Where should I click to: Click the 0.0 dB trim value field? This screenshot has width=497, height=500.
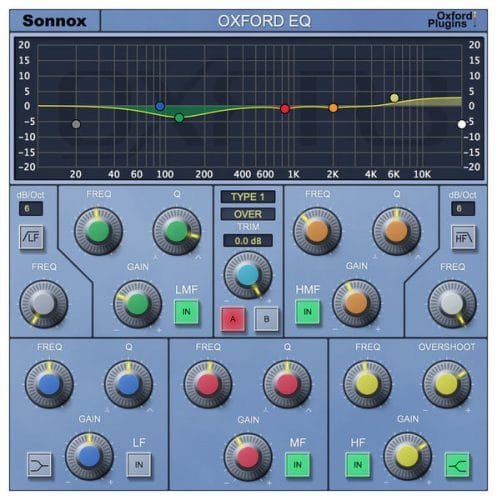[248, 241]
